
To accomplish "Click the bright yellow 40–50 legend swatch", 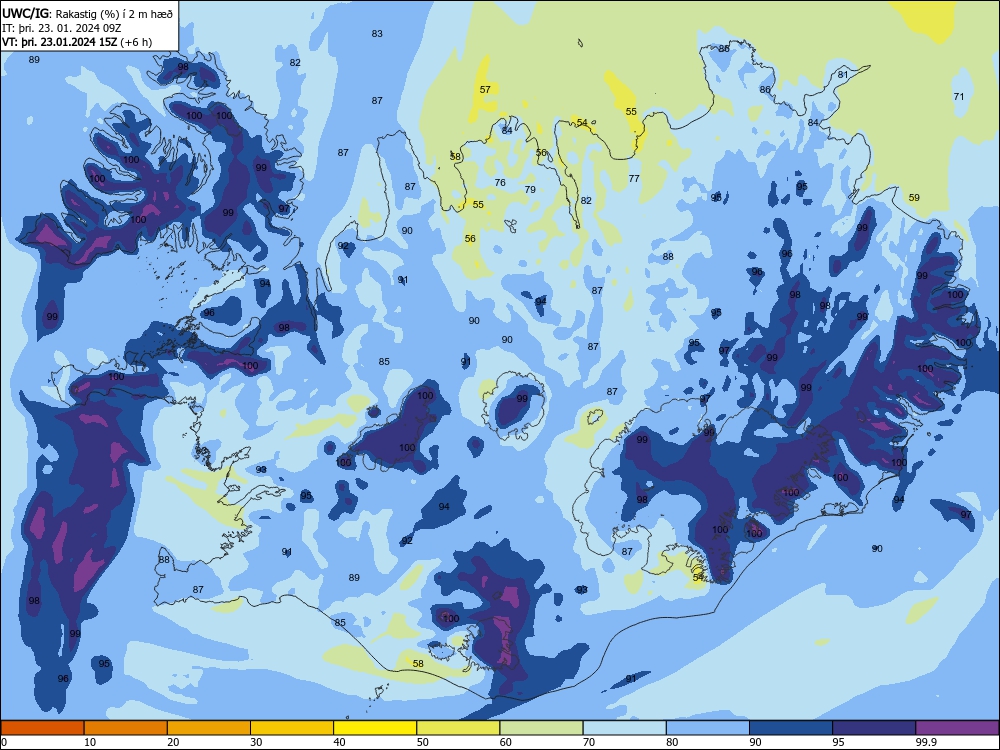I will tap(375, 728).
